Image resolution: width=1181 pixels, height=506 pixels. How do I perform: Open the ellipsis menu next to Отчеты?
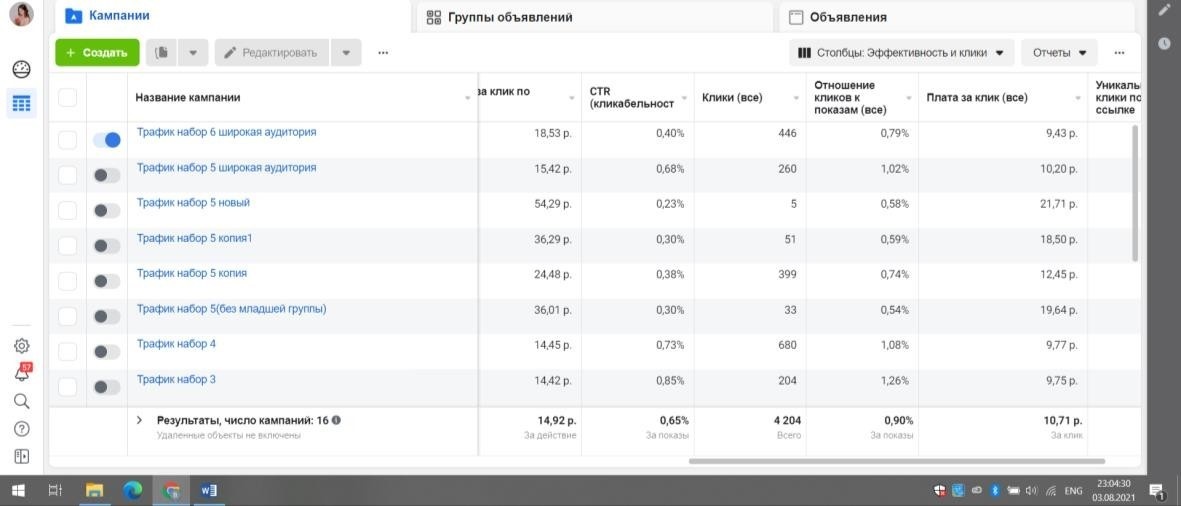click(x=1119, y=53)
